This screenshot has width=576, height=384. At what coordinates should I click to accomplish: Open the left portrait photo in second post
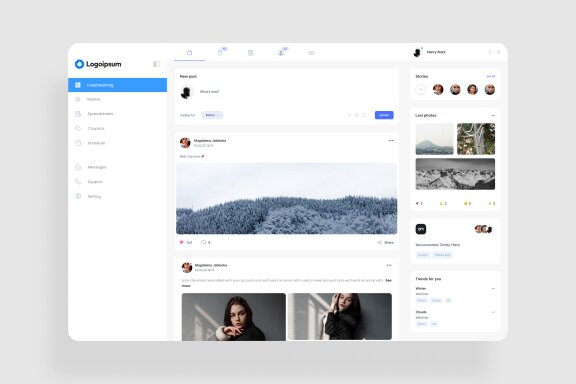tap(234, 317)
